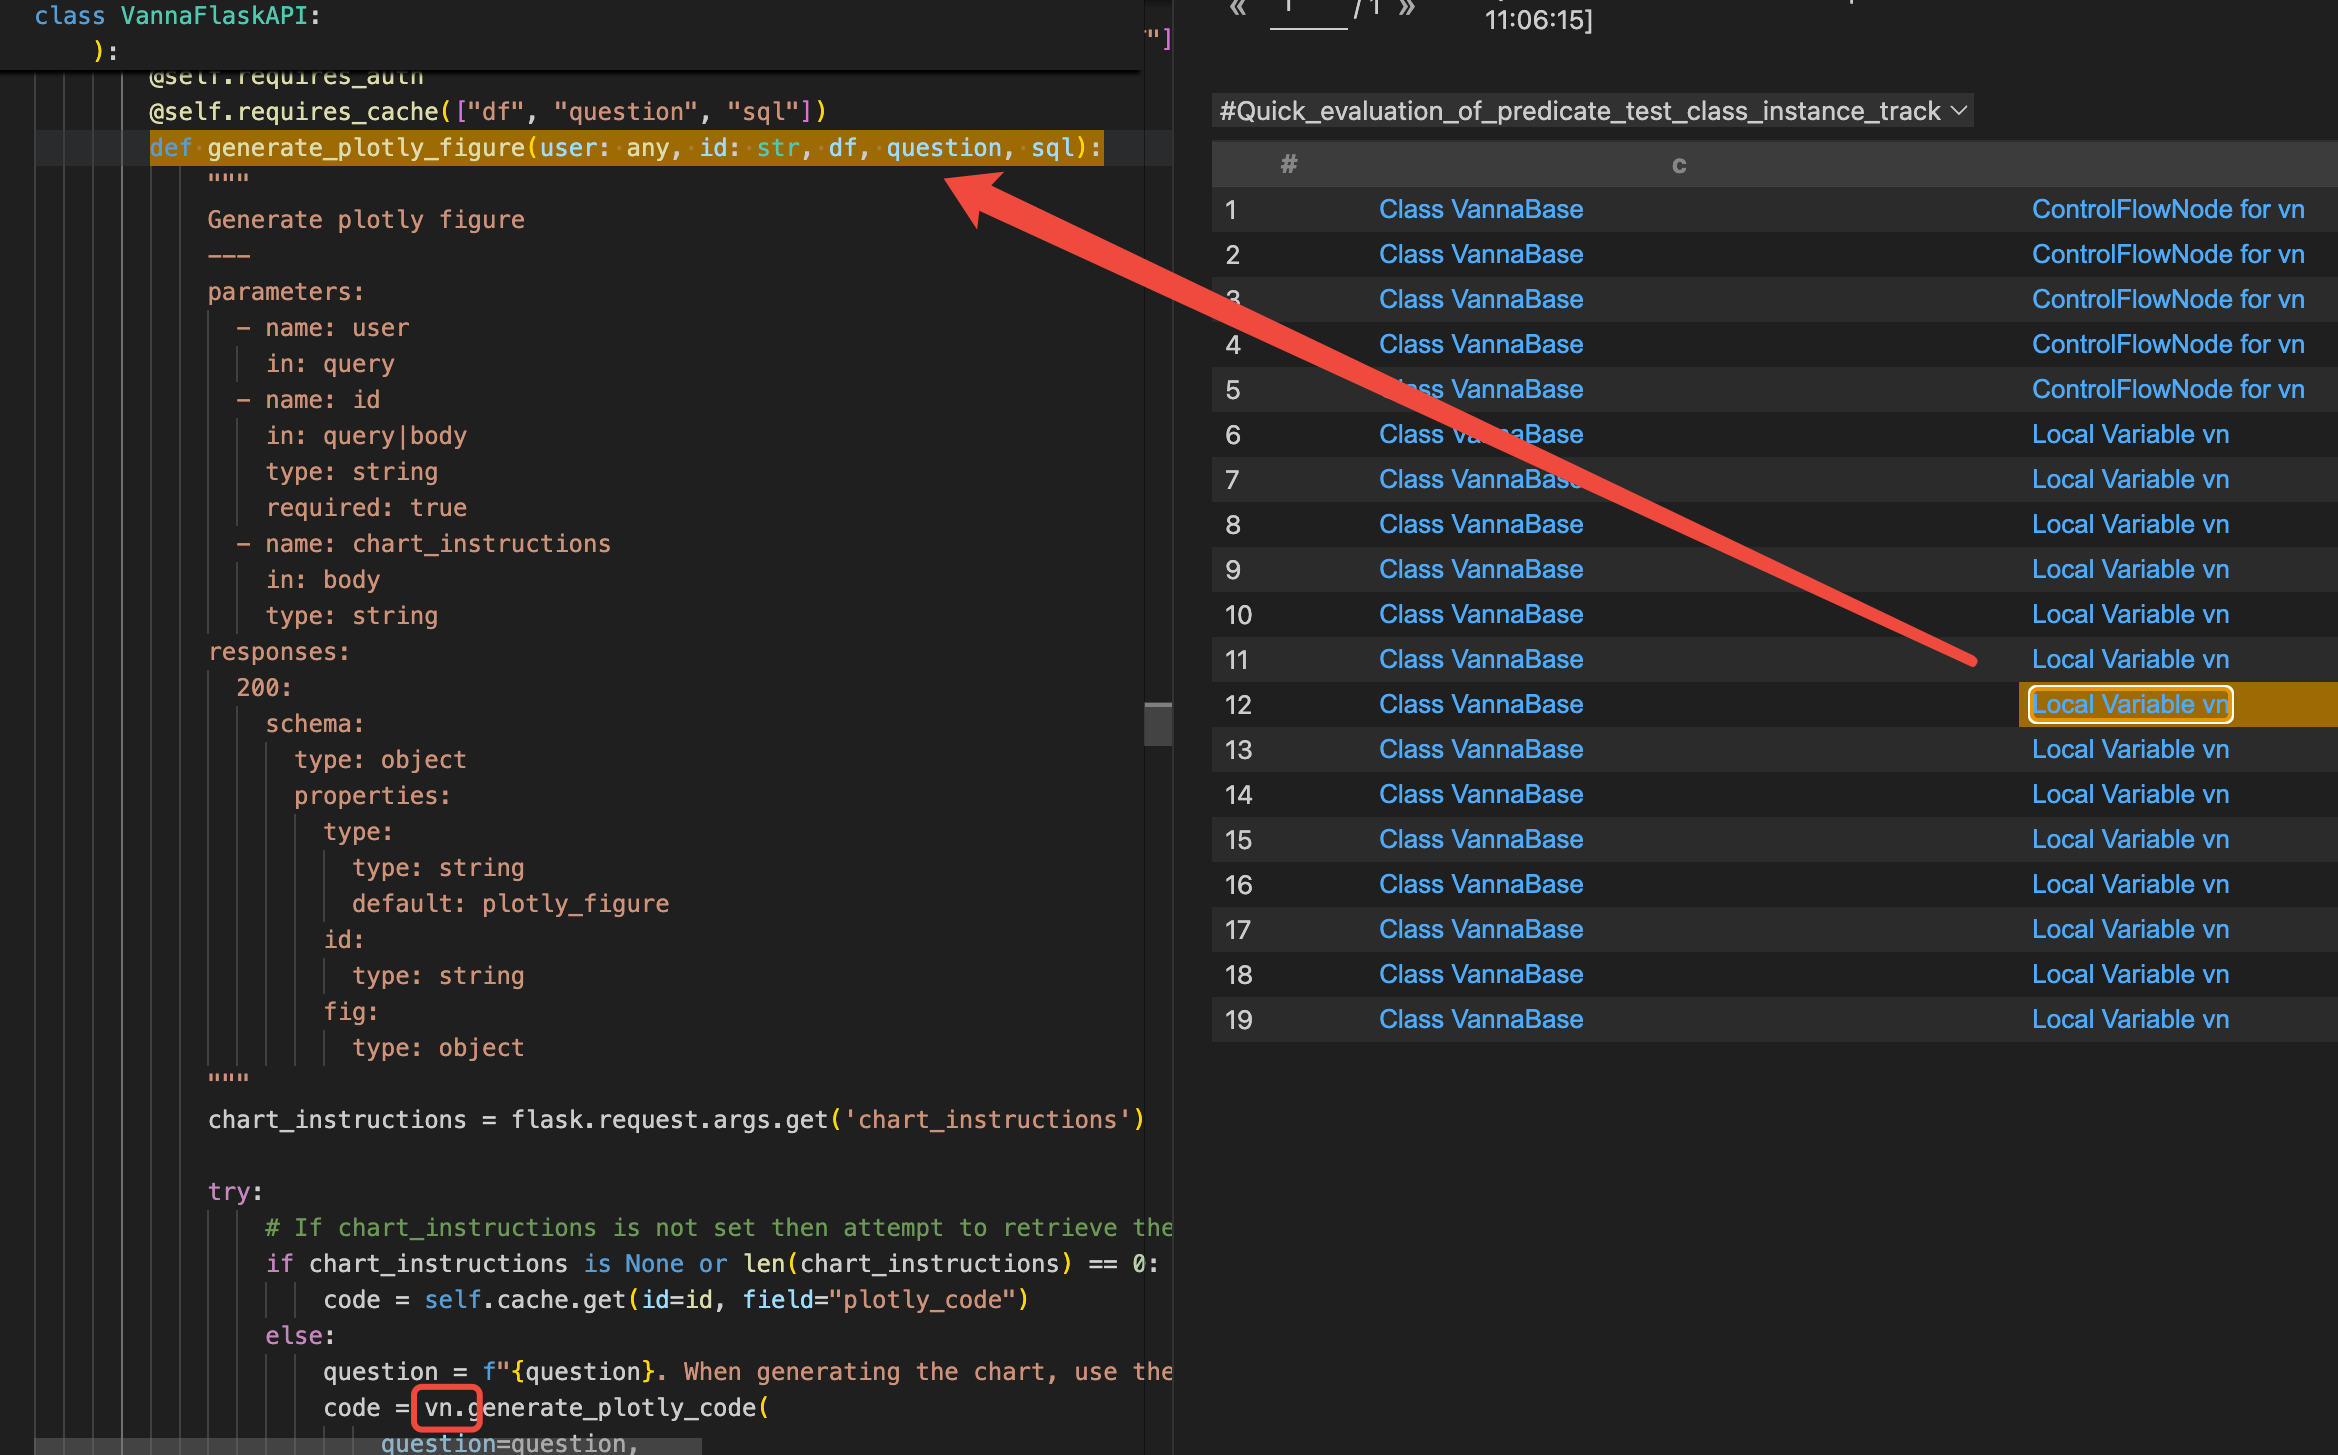
Task: Click the results page number field
Action: pyautogui.click(x=1309, y=12)
